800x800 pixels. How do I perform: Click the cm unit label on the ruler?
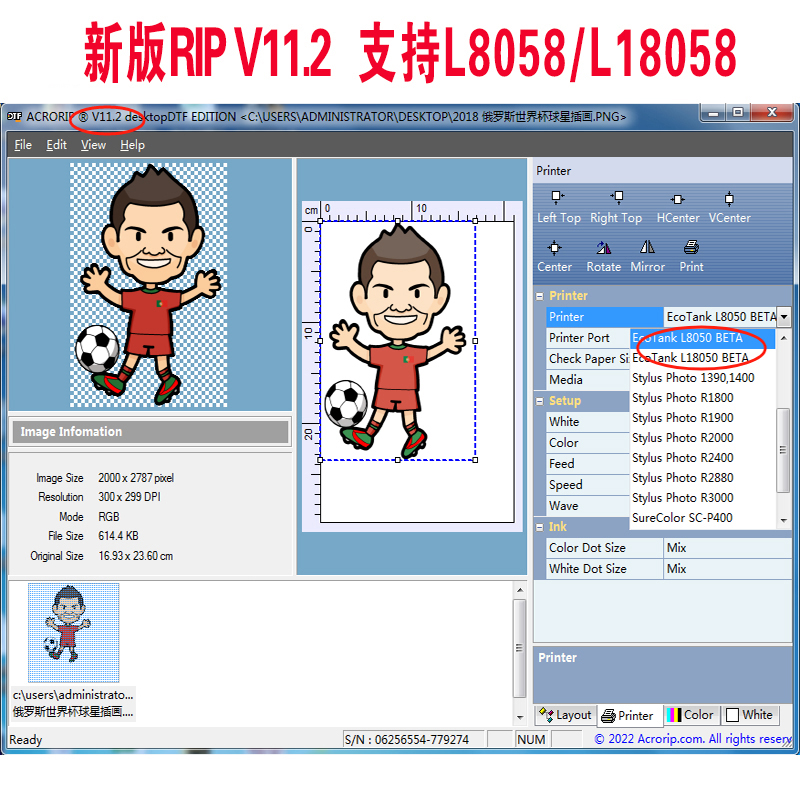pyautogui.click(x=311, y=210)
